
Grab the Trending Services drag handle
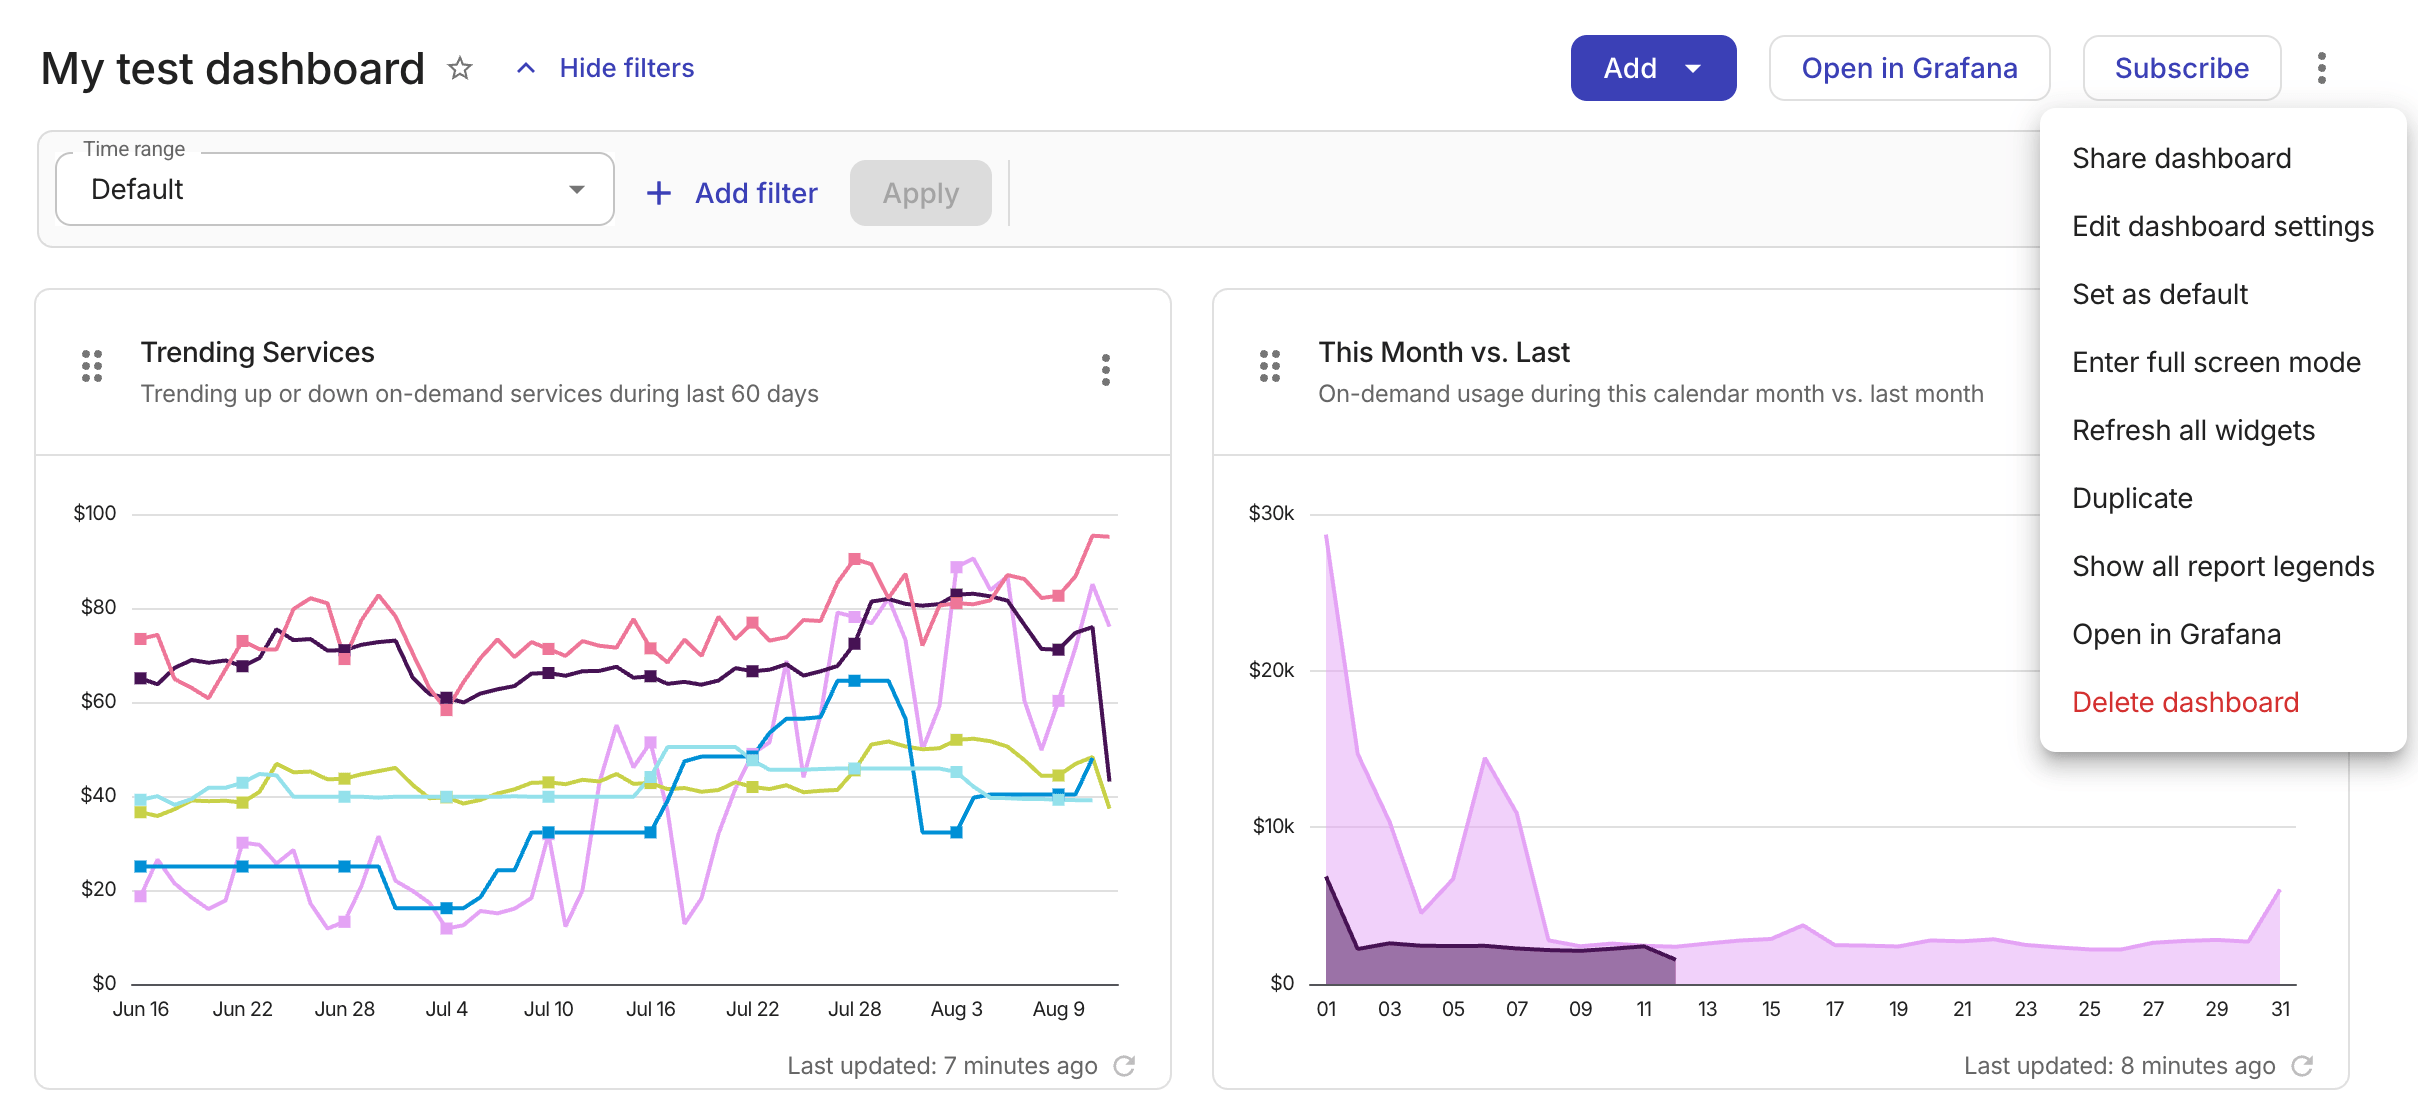coord(92,366)
